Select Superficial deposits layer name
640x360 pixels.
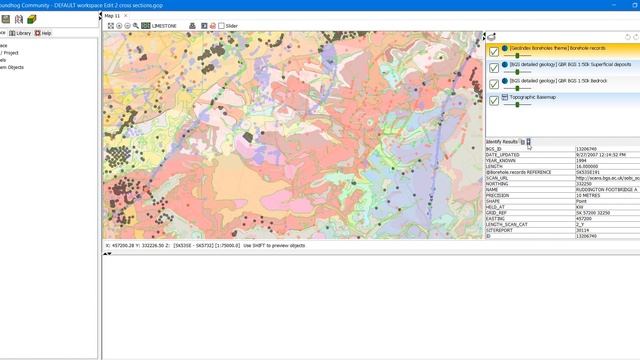click(x=570, y=64)
